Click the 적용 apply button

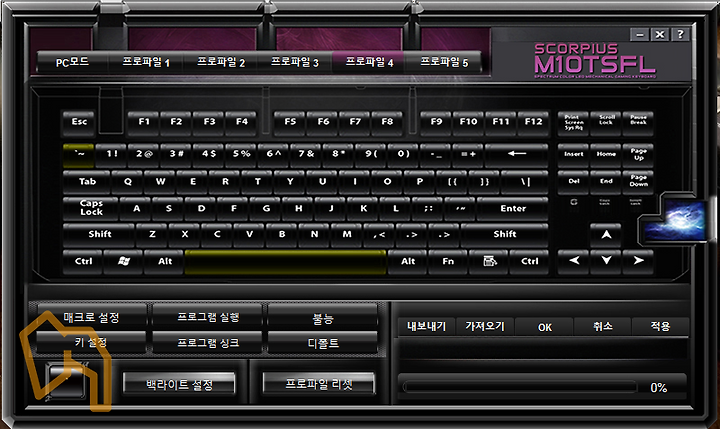660,327
